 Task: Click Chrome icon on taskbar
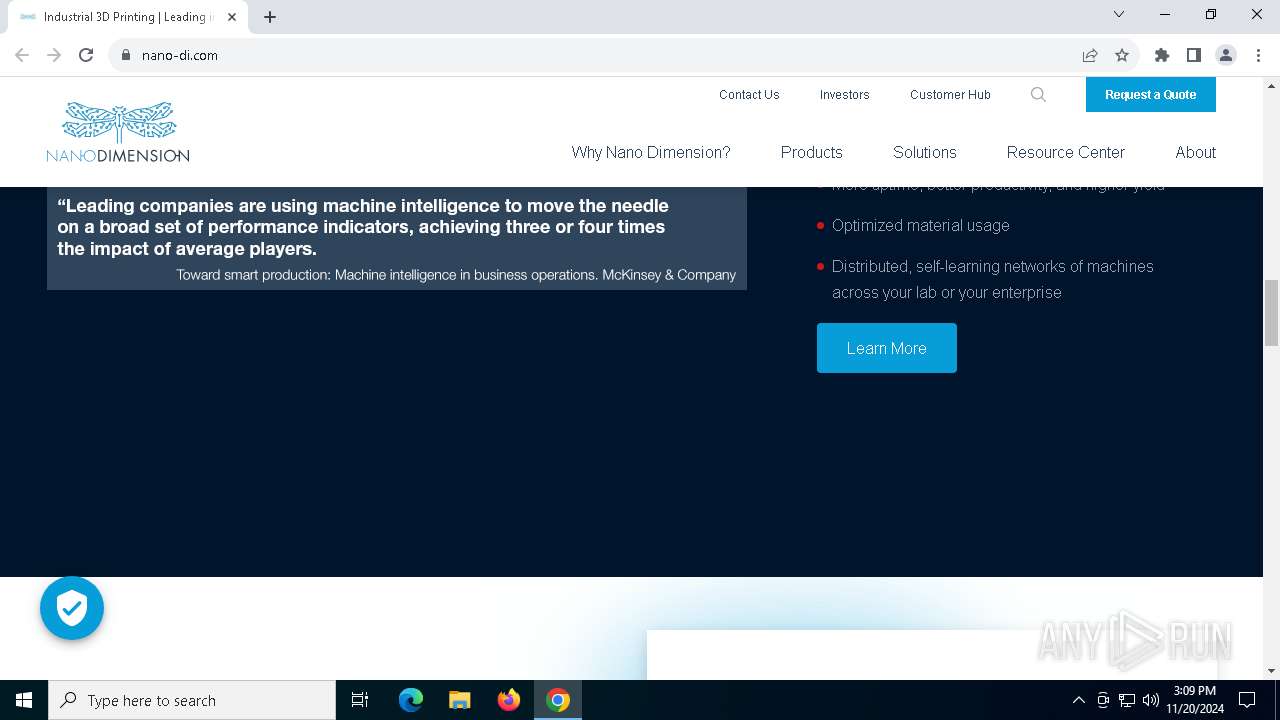[x=558, y=700]
